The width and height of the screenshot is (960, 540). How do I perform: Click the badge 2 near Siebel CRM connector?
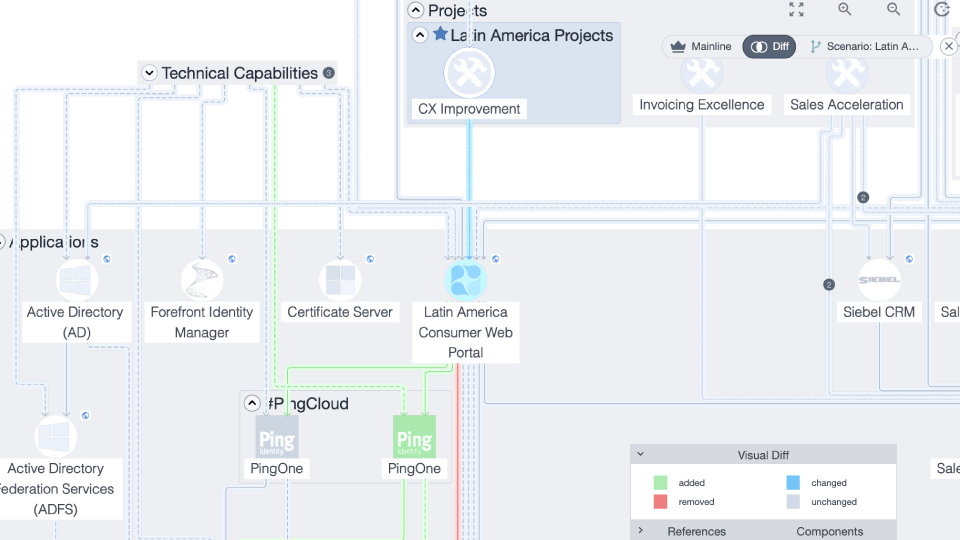pos(829,285)
